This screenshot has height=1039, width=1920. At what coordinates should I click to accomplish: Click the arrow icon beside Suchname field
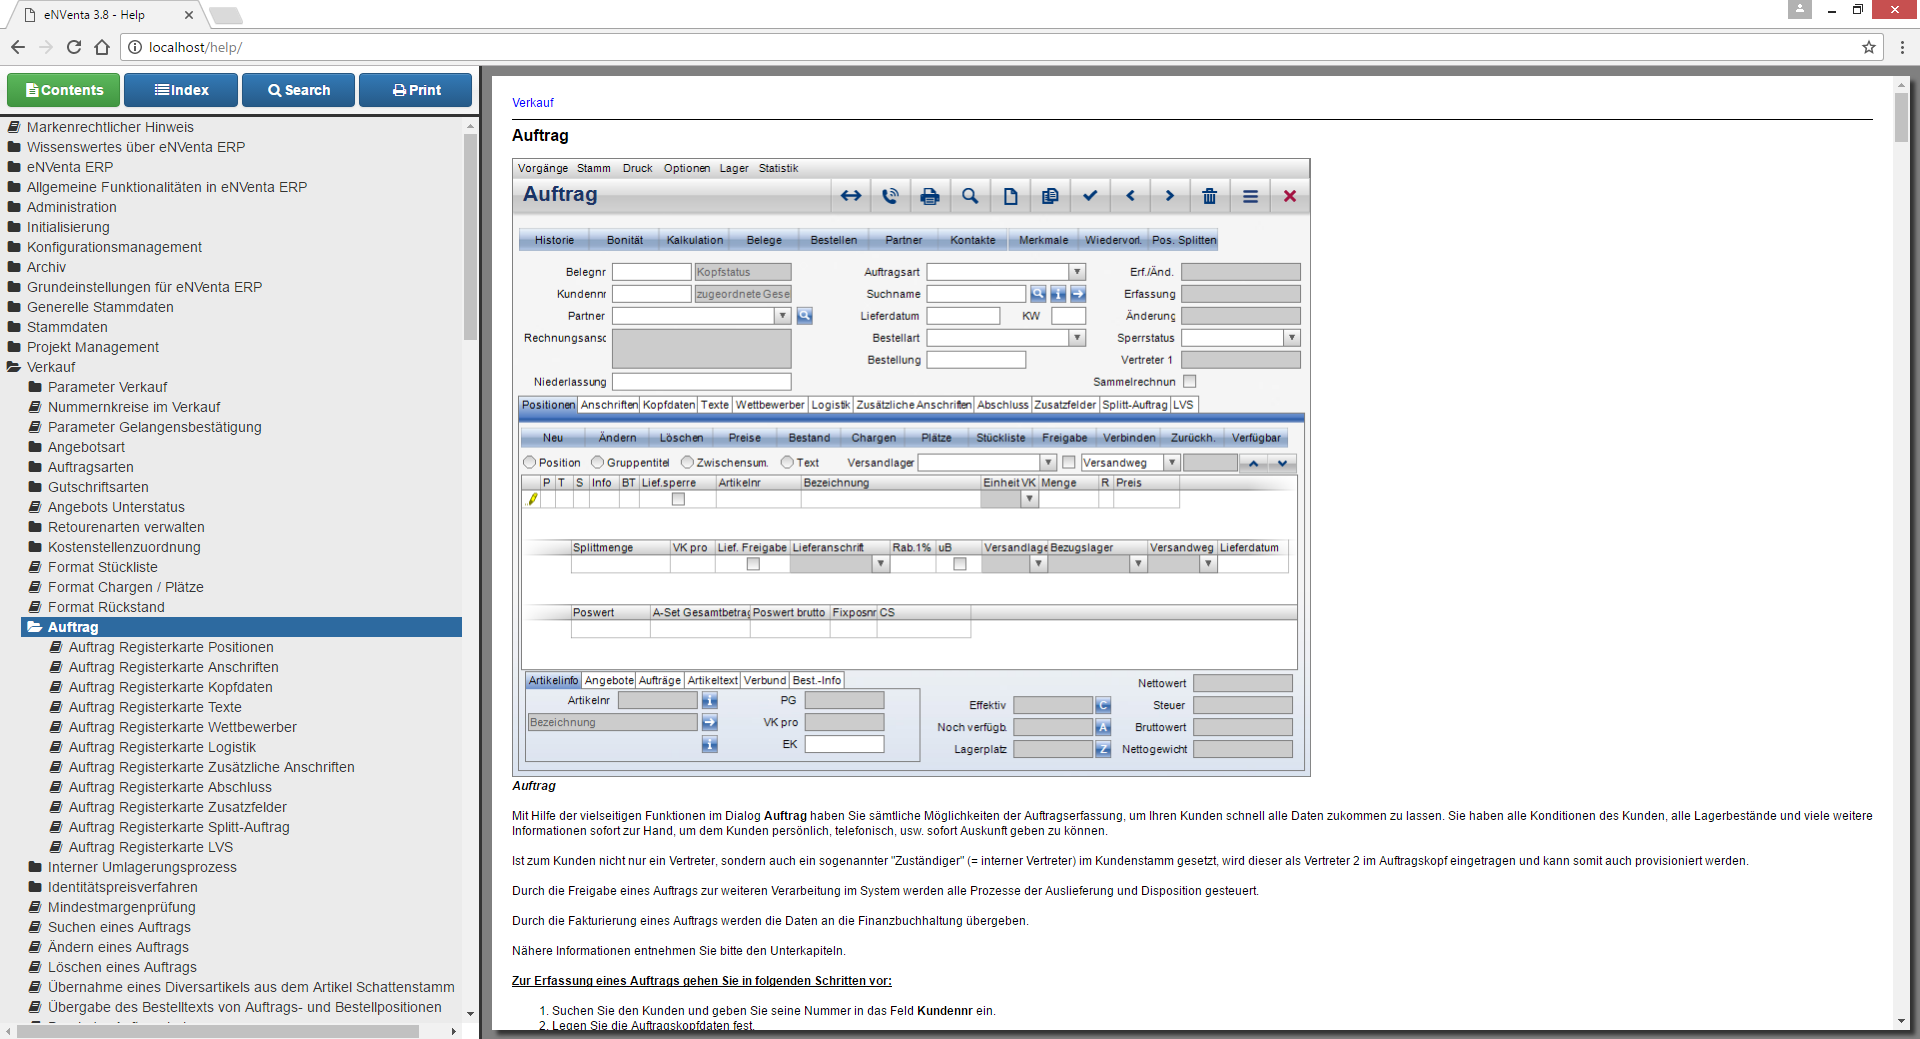pyautogui.click(x=1078, y=294)
